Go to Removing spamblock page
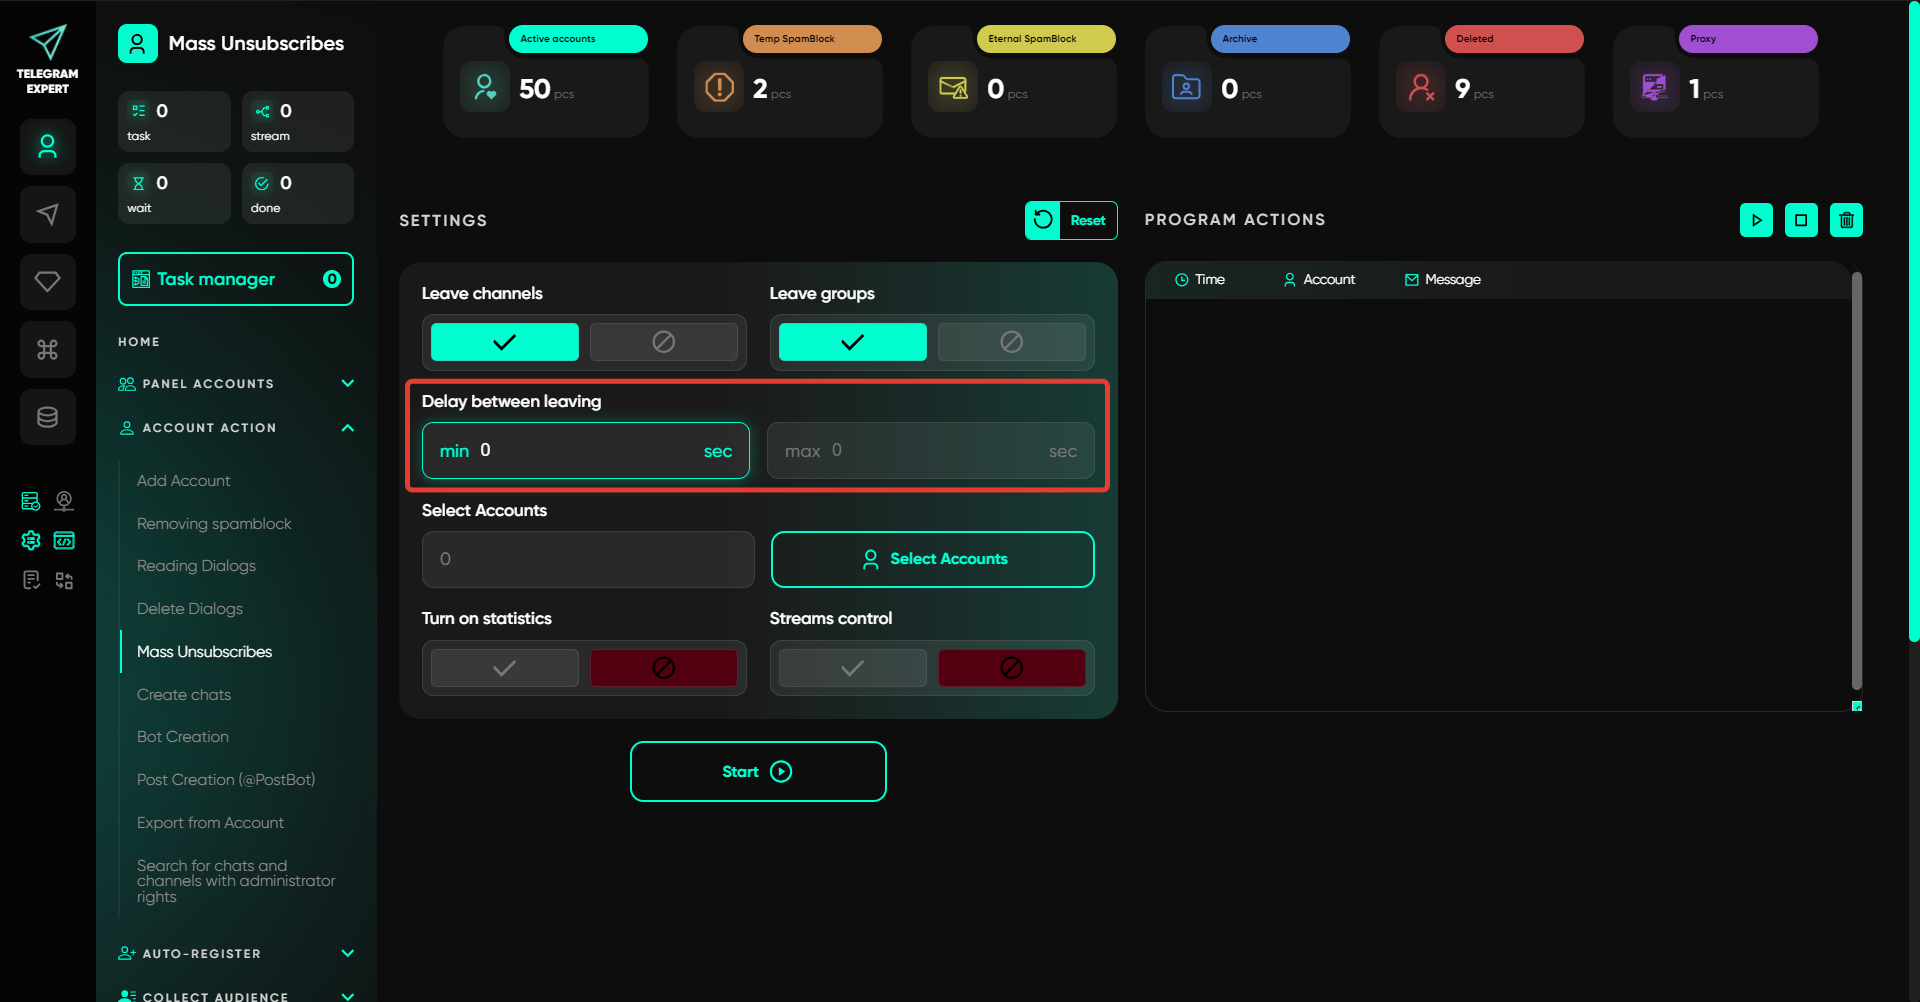1920x1002 pixels. click(x=214, y=524)
